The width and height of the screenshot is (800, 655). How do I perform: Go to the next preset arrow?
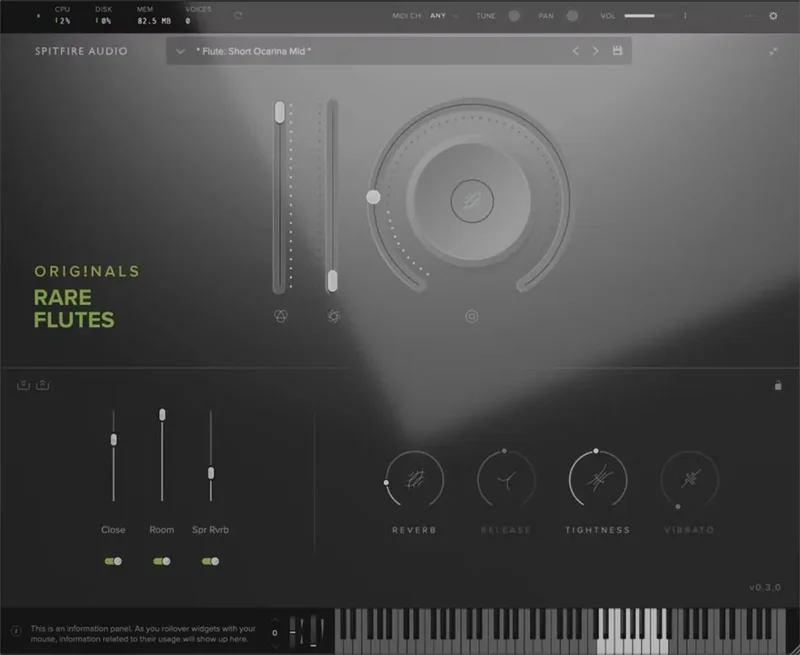coord(595,51)
